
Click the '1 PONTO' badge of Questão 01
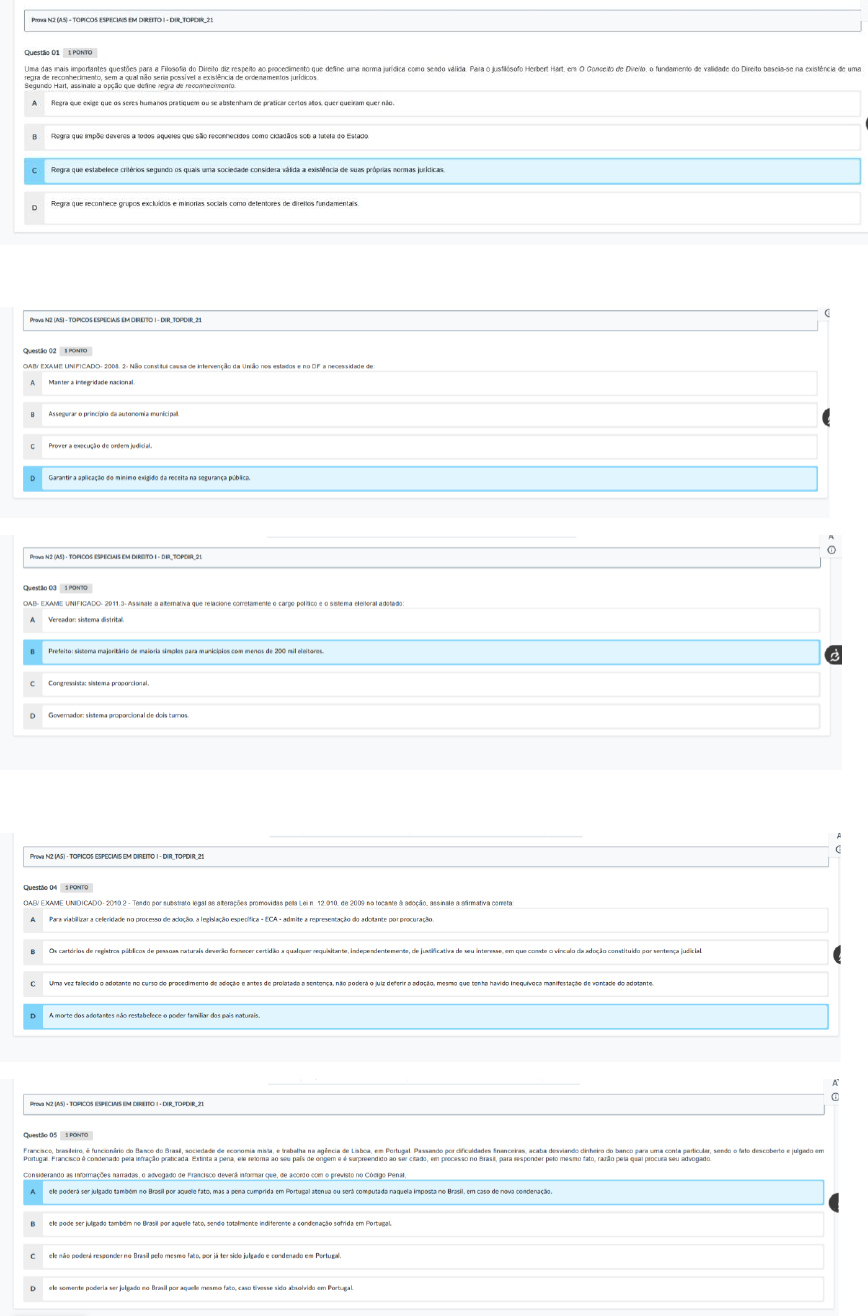coord(80,51)
